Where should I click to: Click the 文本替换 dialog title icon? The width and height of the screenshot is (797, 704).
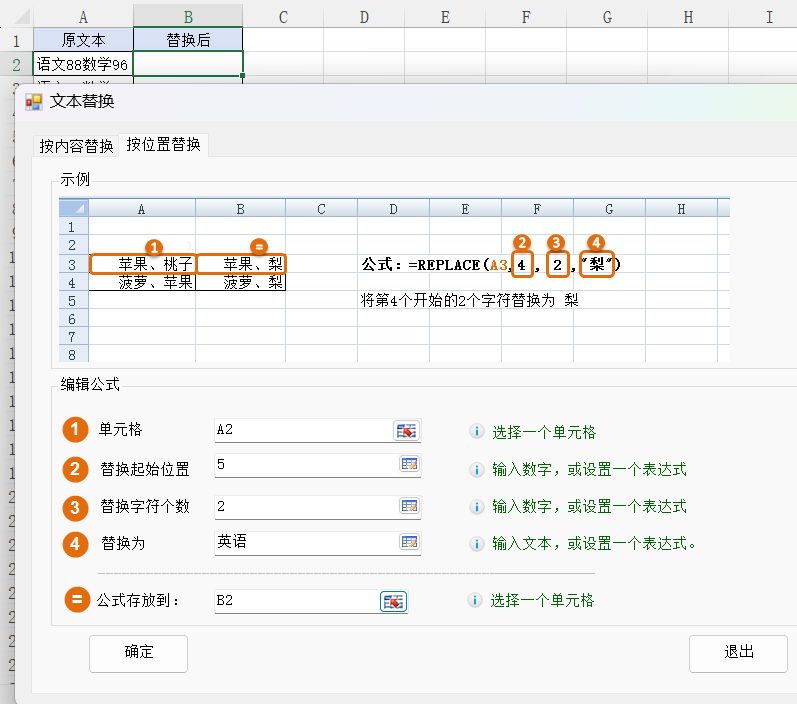pyautogui.click(x=34, y=101)
